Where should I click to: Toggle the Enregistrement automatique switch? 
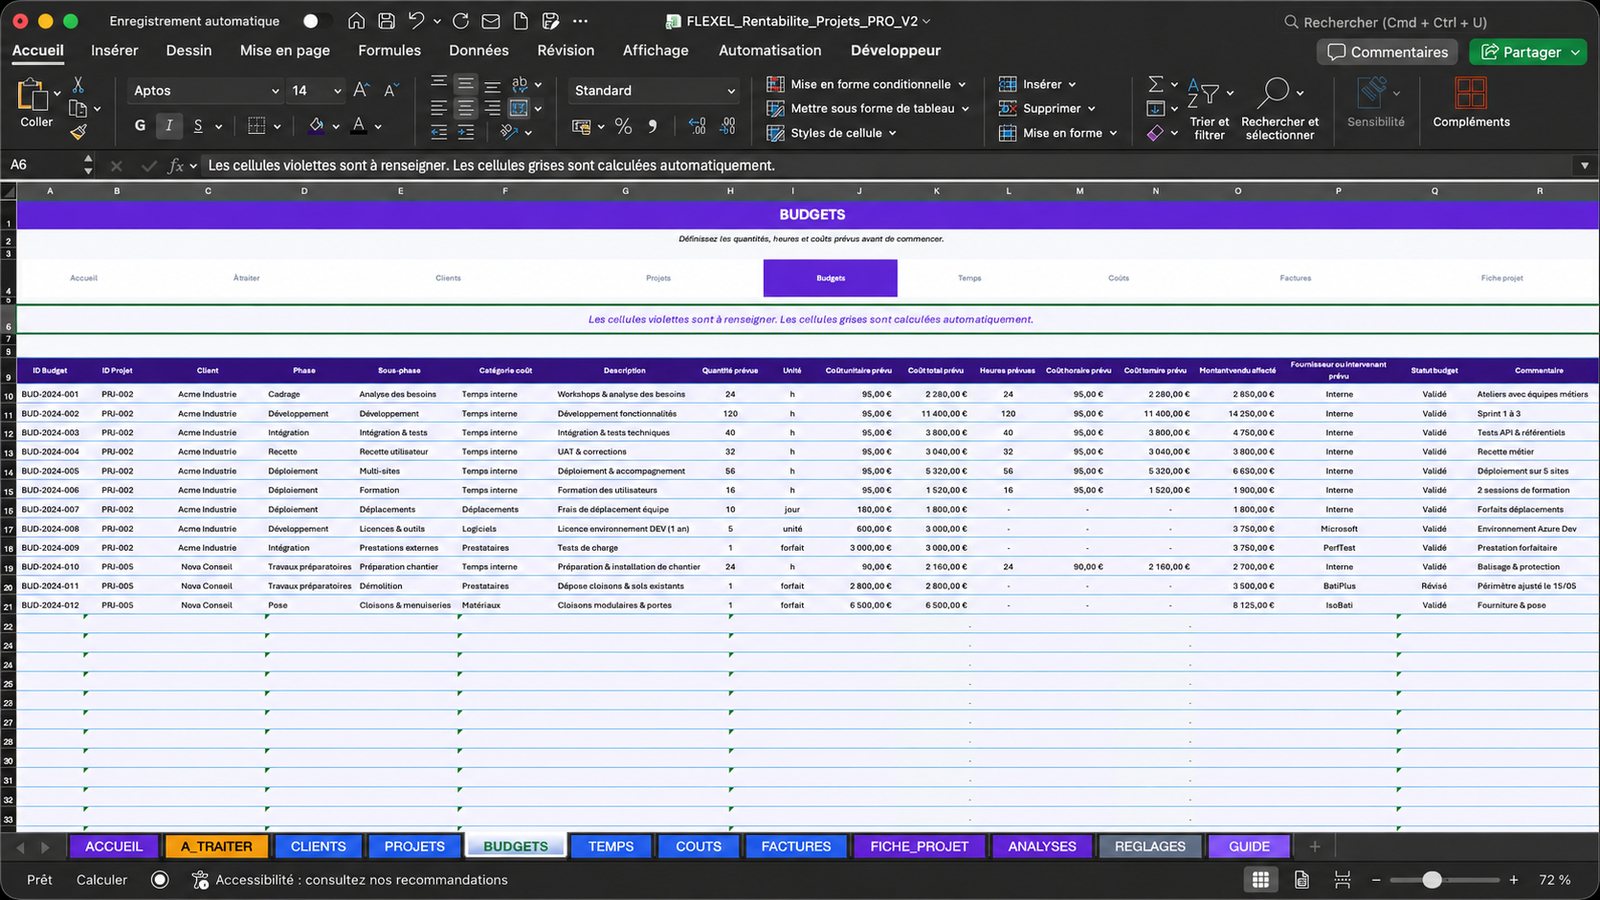pos(317,21)
